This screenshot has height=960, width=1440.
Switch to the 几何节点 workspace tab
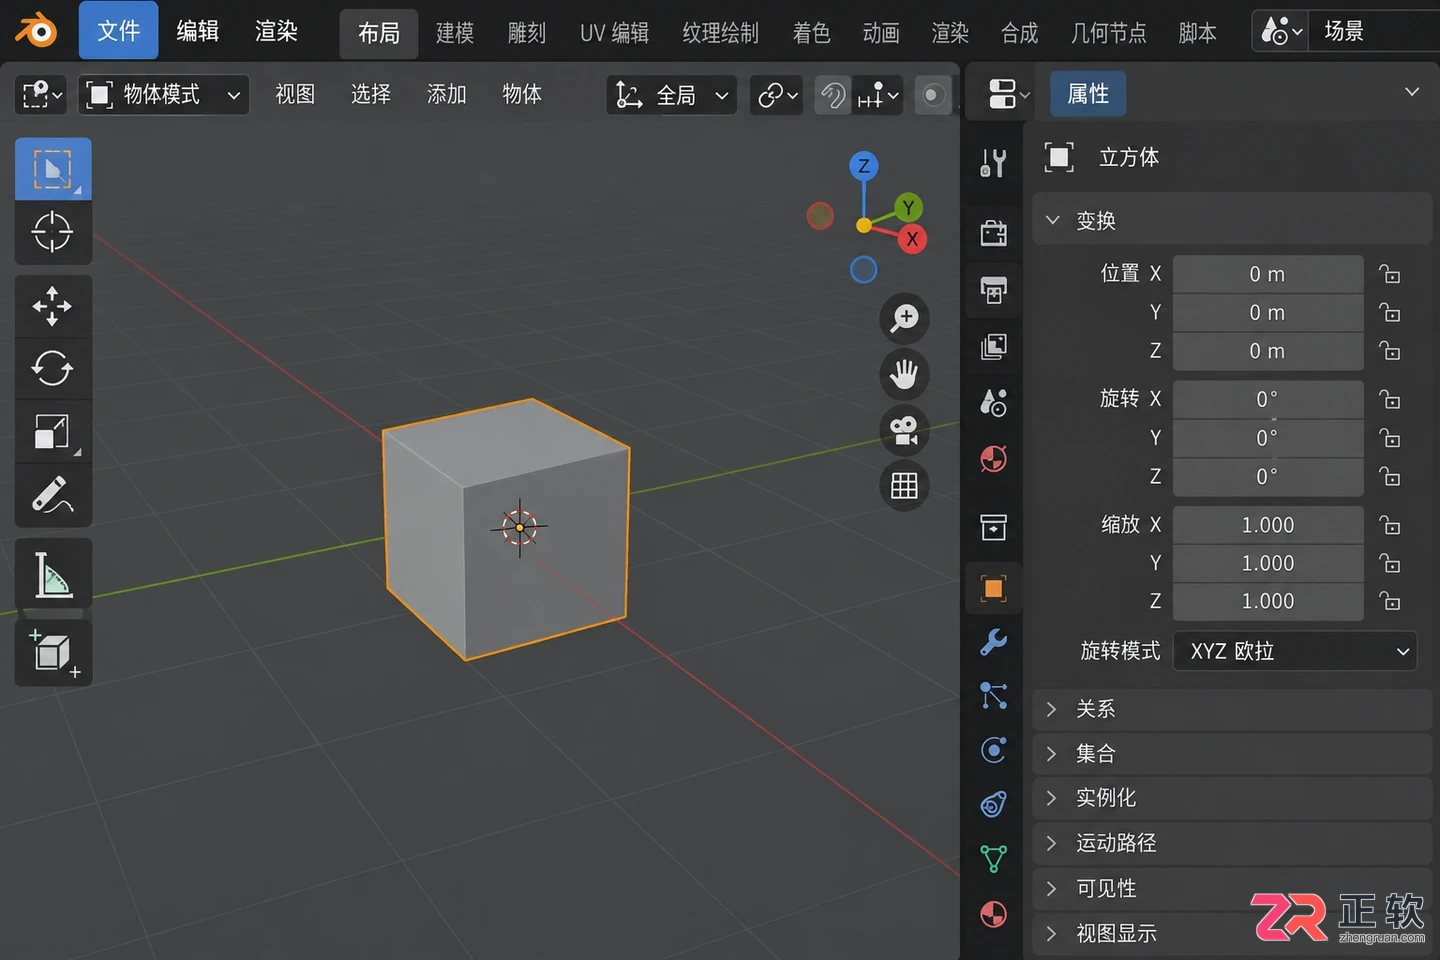1109,33
